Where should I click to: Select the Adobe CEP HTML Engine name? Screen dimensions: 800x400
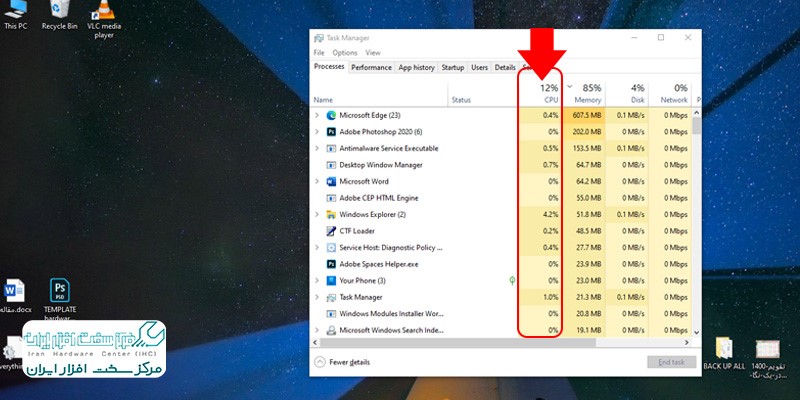pos(379,198)
